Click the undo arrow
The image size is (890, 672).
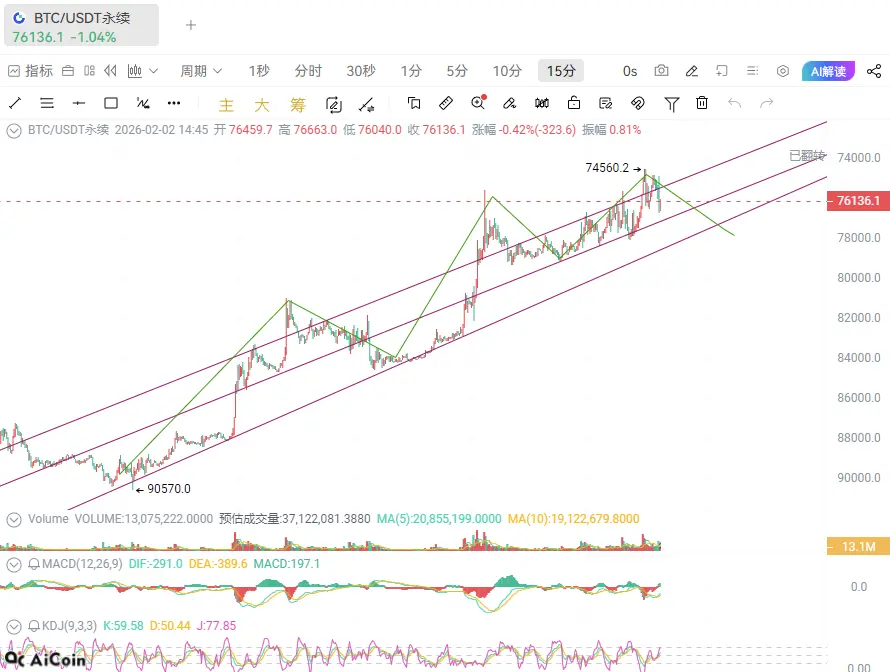[734, 103]
